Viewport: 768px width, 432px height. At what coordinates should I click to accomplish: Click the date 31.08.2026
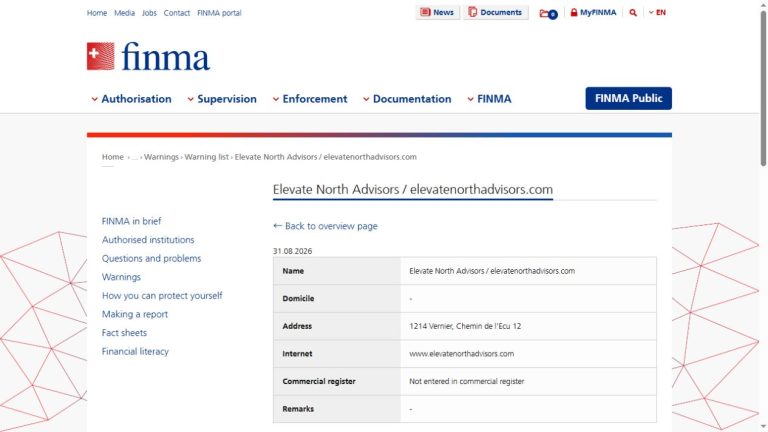(x=292, y=251)
